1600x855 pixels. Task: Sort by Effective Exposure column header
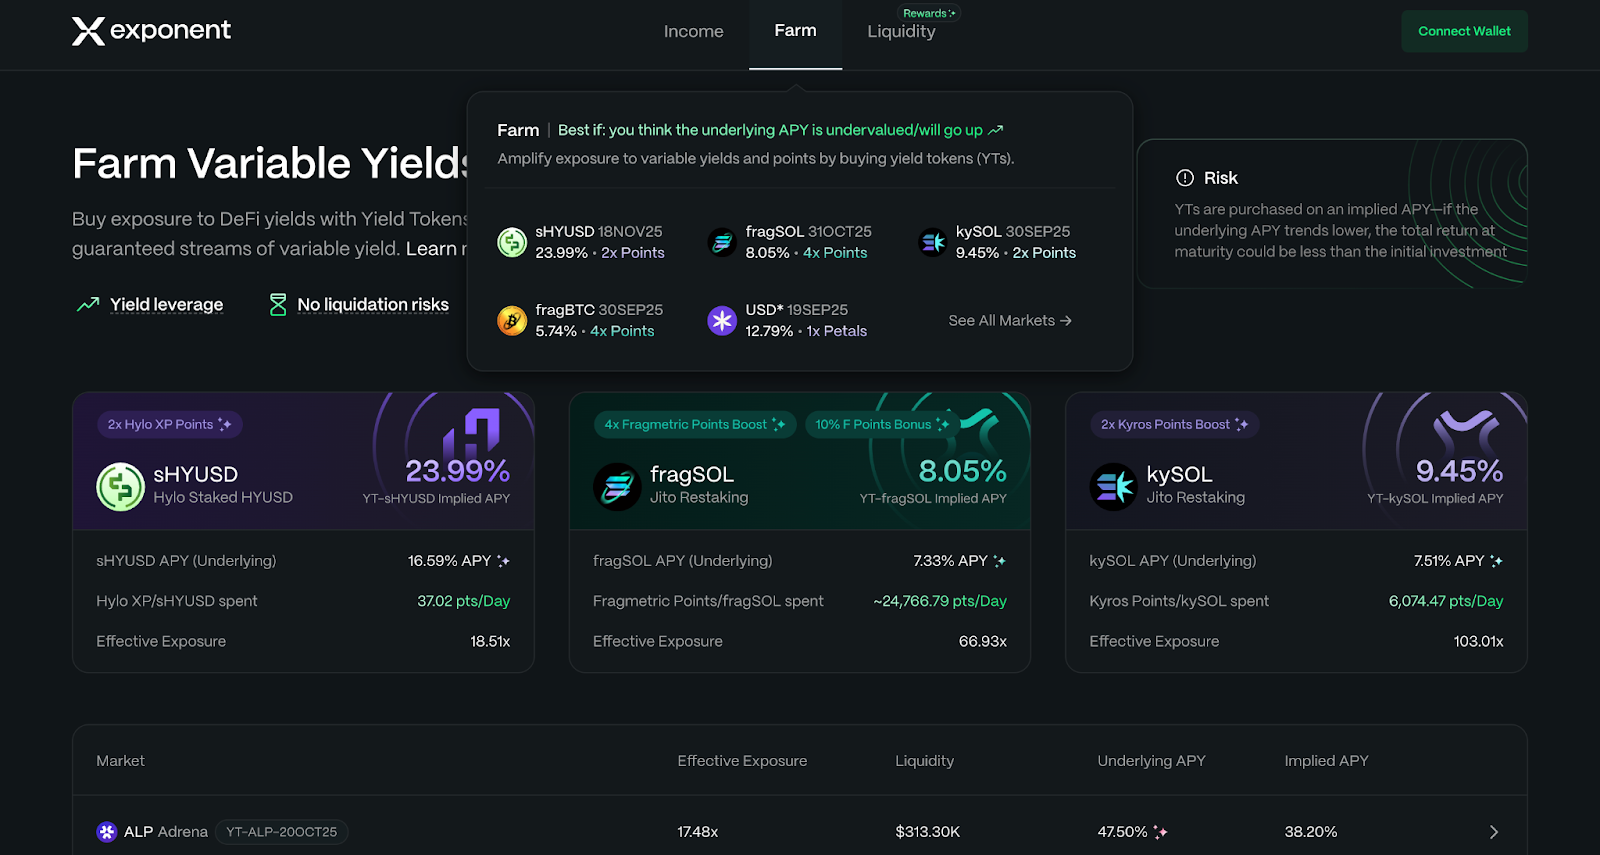click(742, 761)
